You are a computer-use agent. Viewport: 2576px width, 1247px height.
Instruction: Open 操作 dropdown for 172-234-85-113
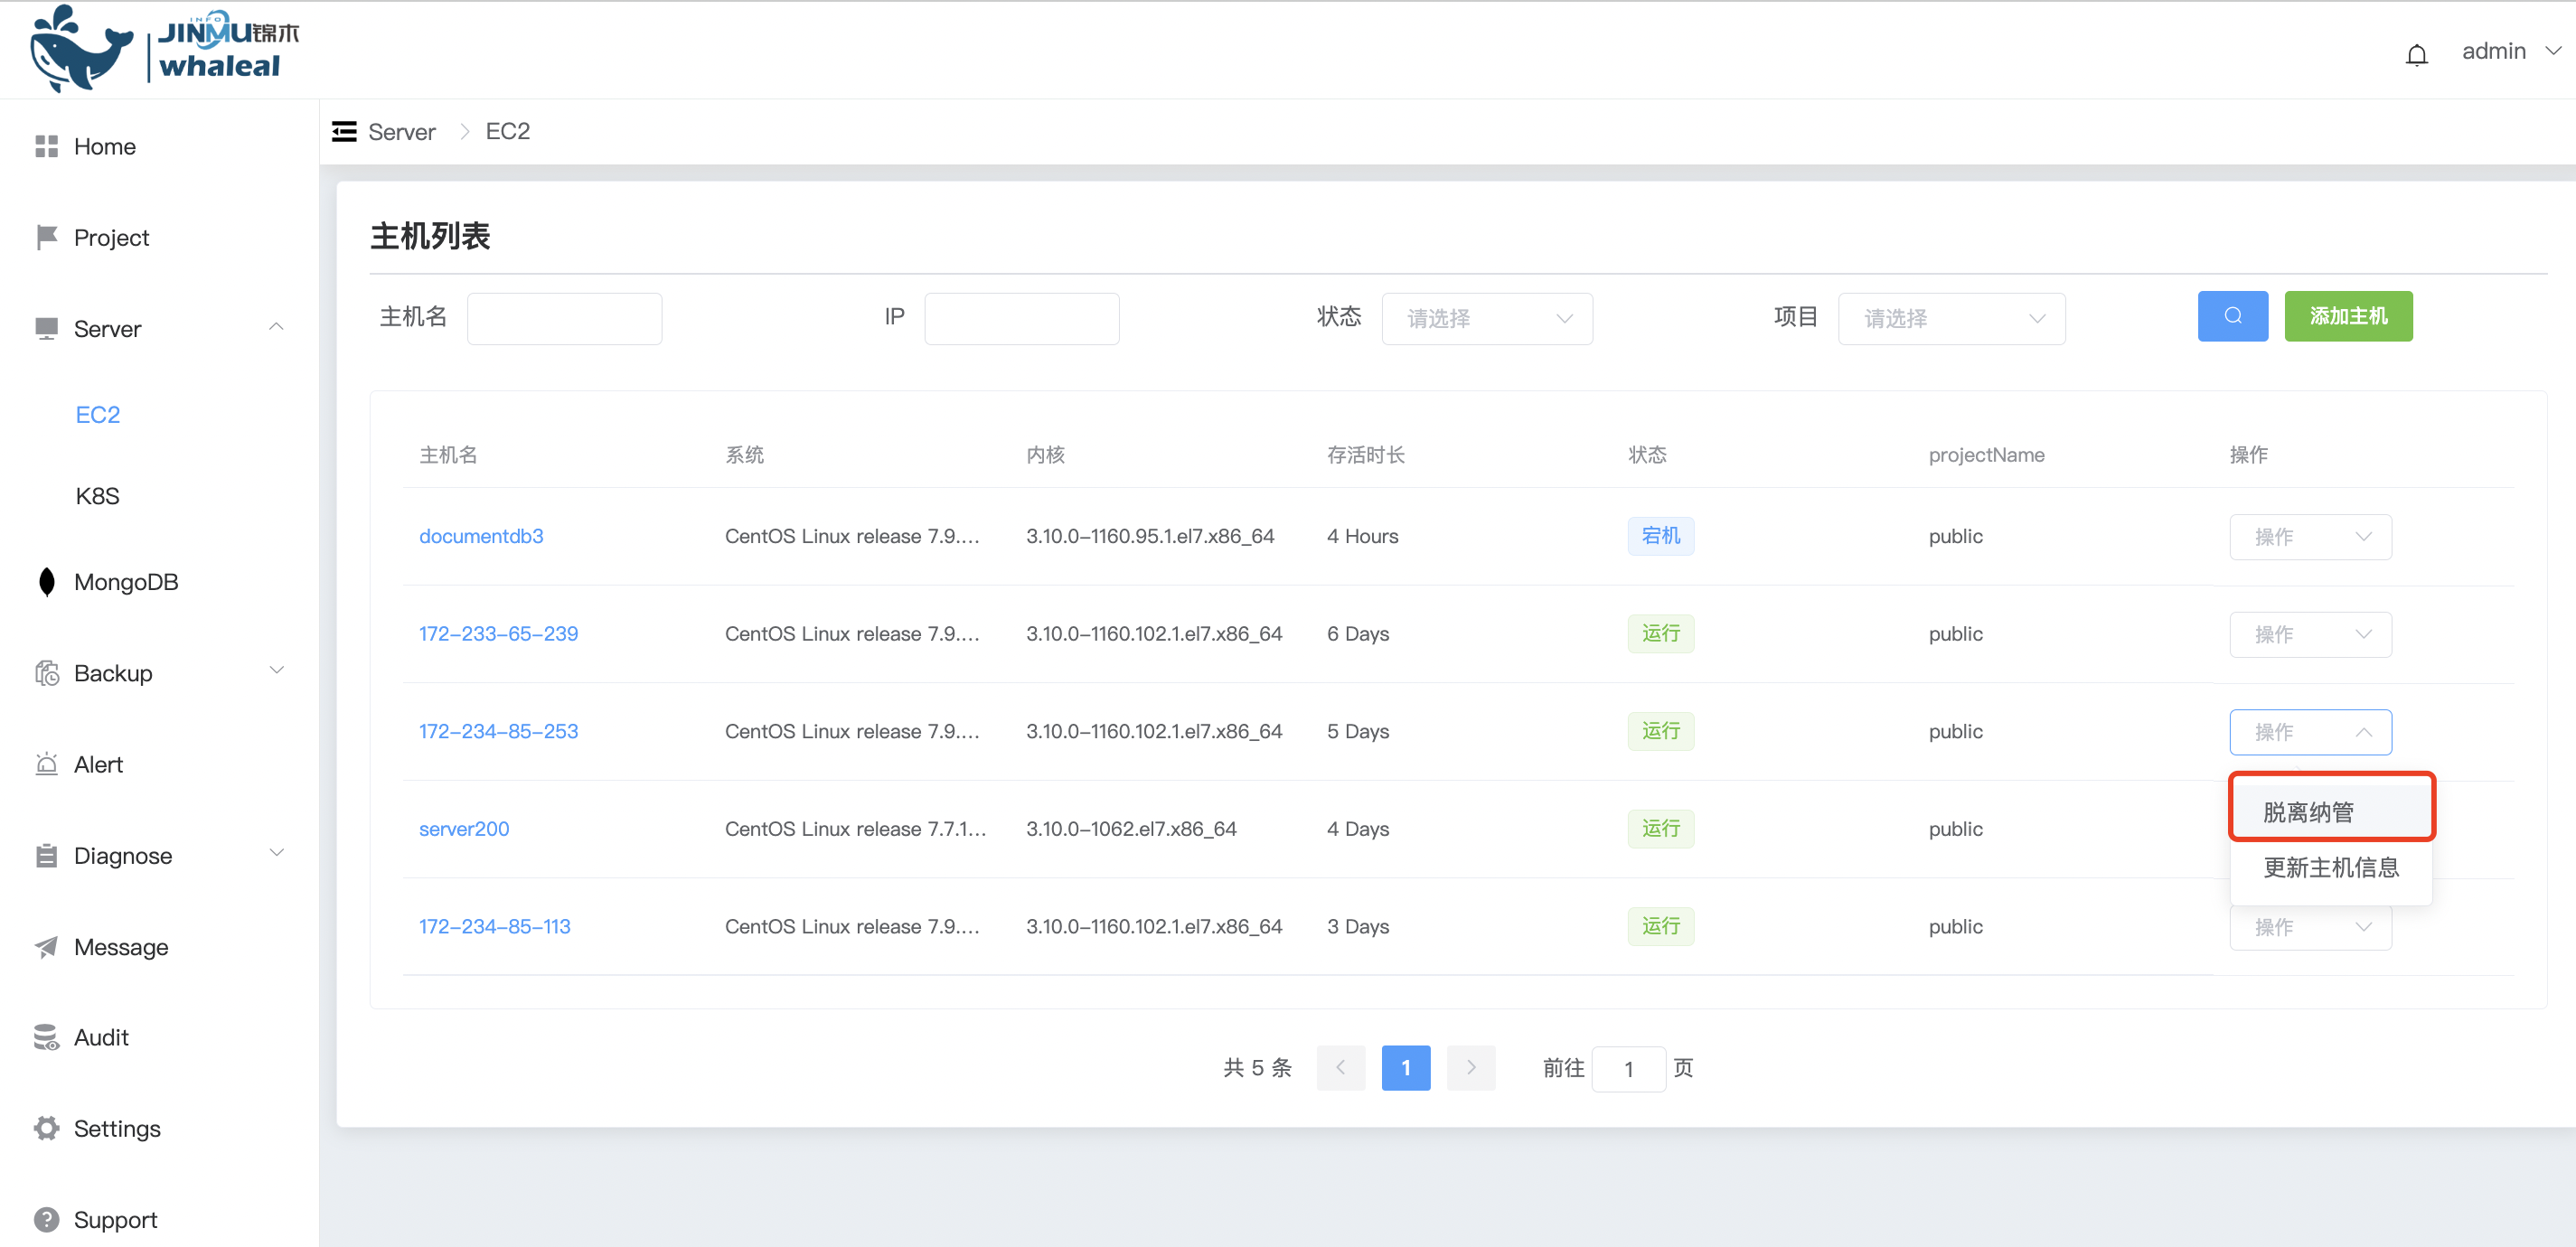2310,927
